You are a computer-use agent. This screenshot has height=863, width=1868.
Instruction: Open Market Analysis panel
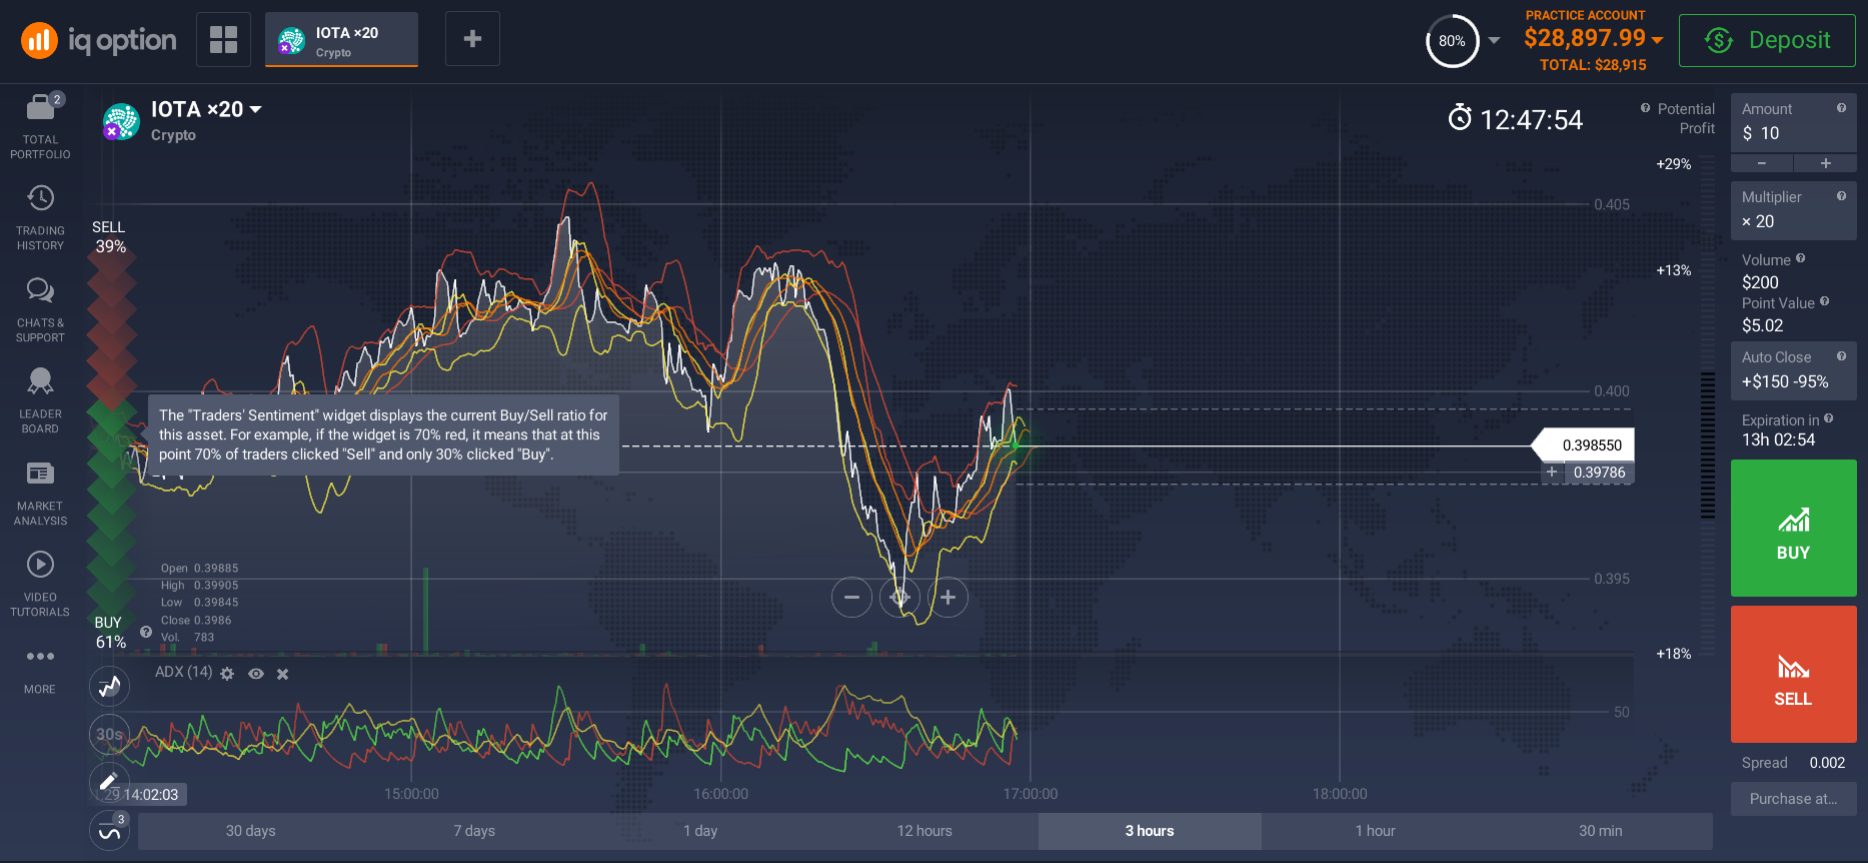pos(40,492)
